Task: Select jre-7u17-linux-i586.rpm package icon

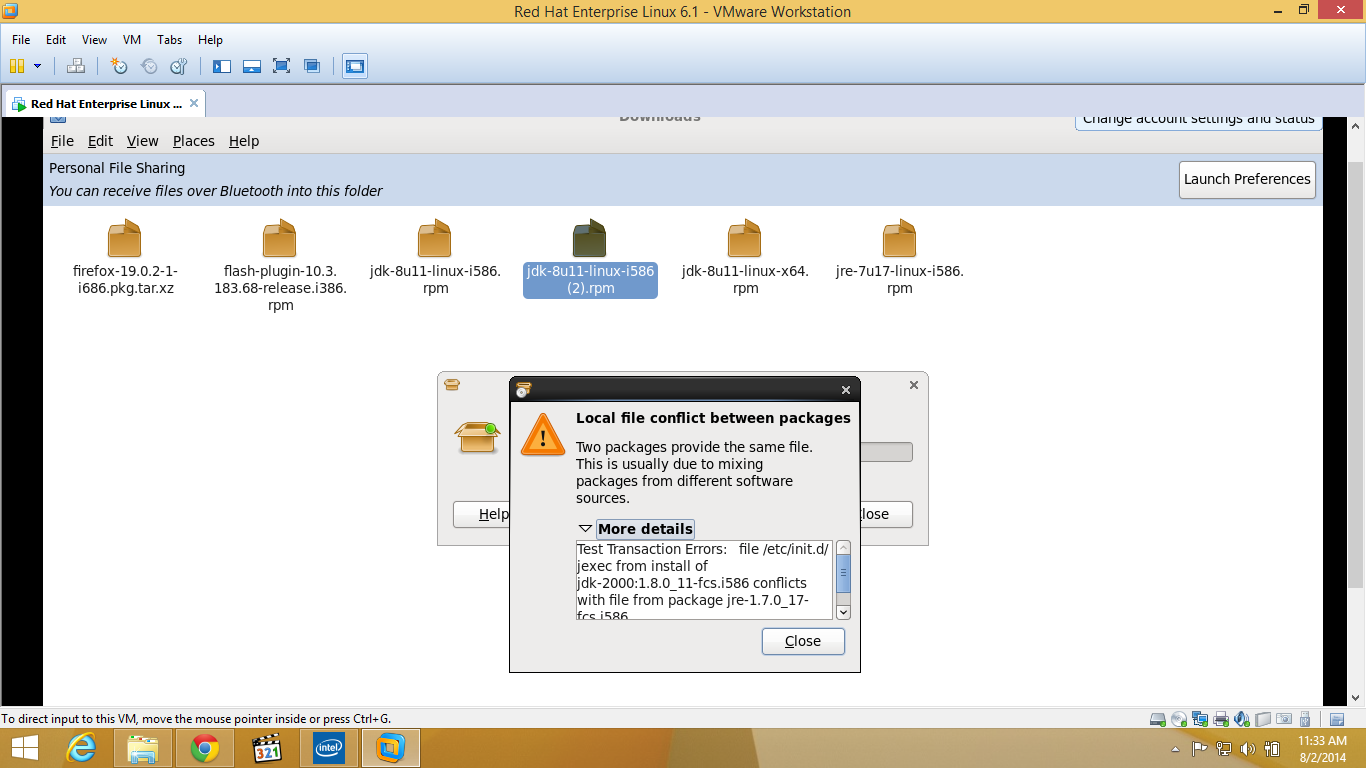Action: [900, 239]
